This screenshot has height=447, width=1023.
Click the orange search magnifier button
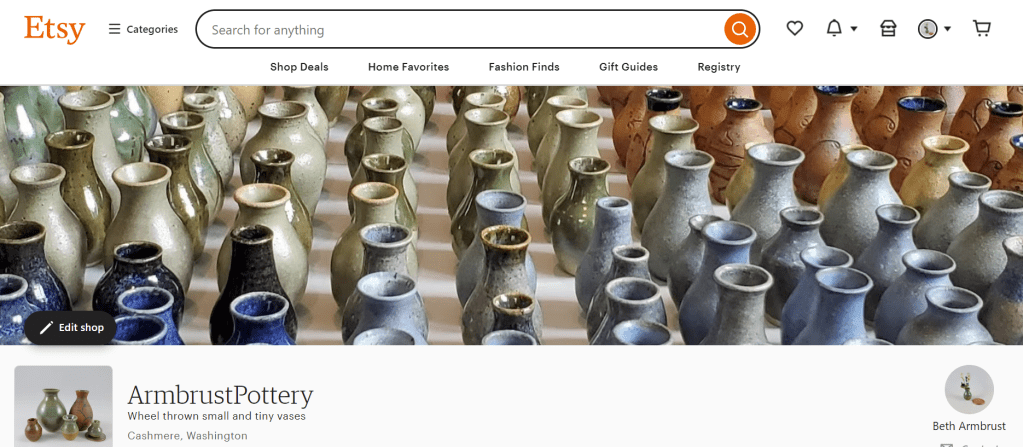tap(740, 29)
